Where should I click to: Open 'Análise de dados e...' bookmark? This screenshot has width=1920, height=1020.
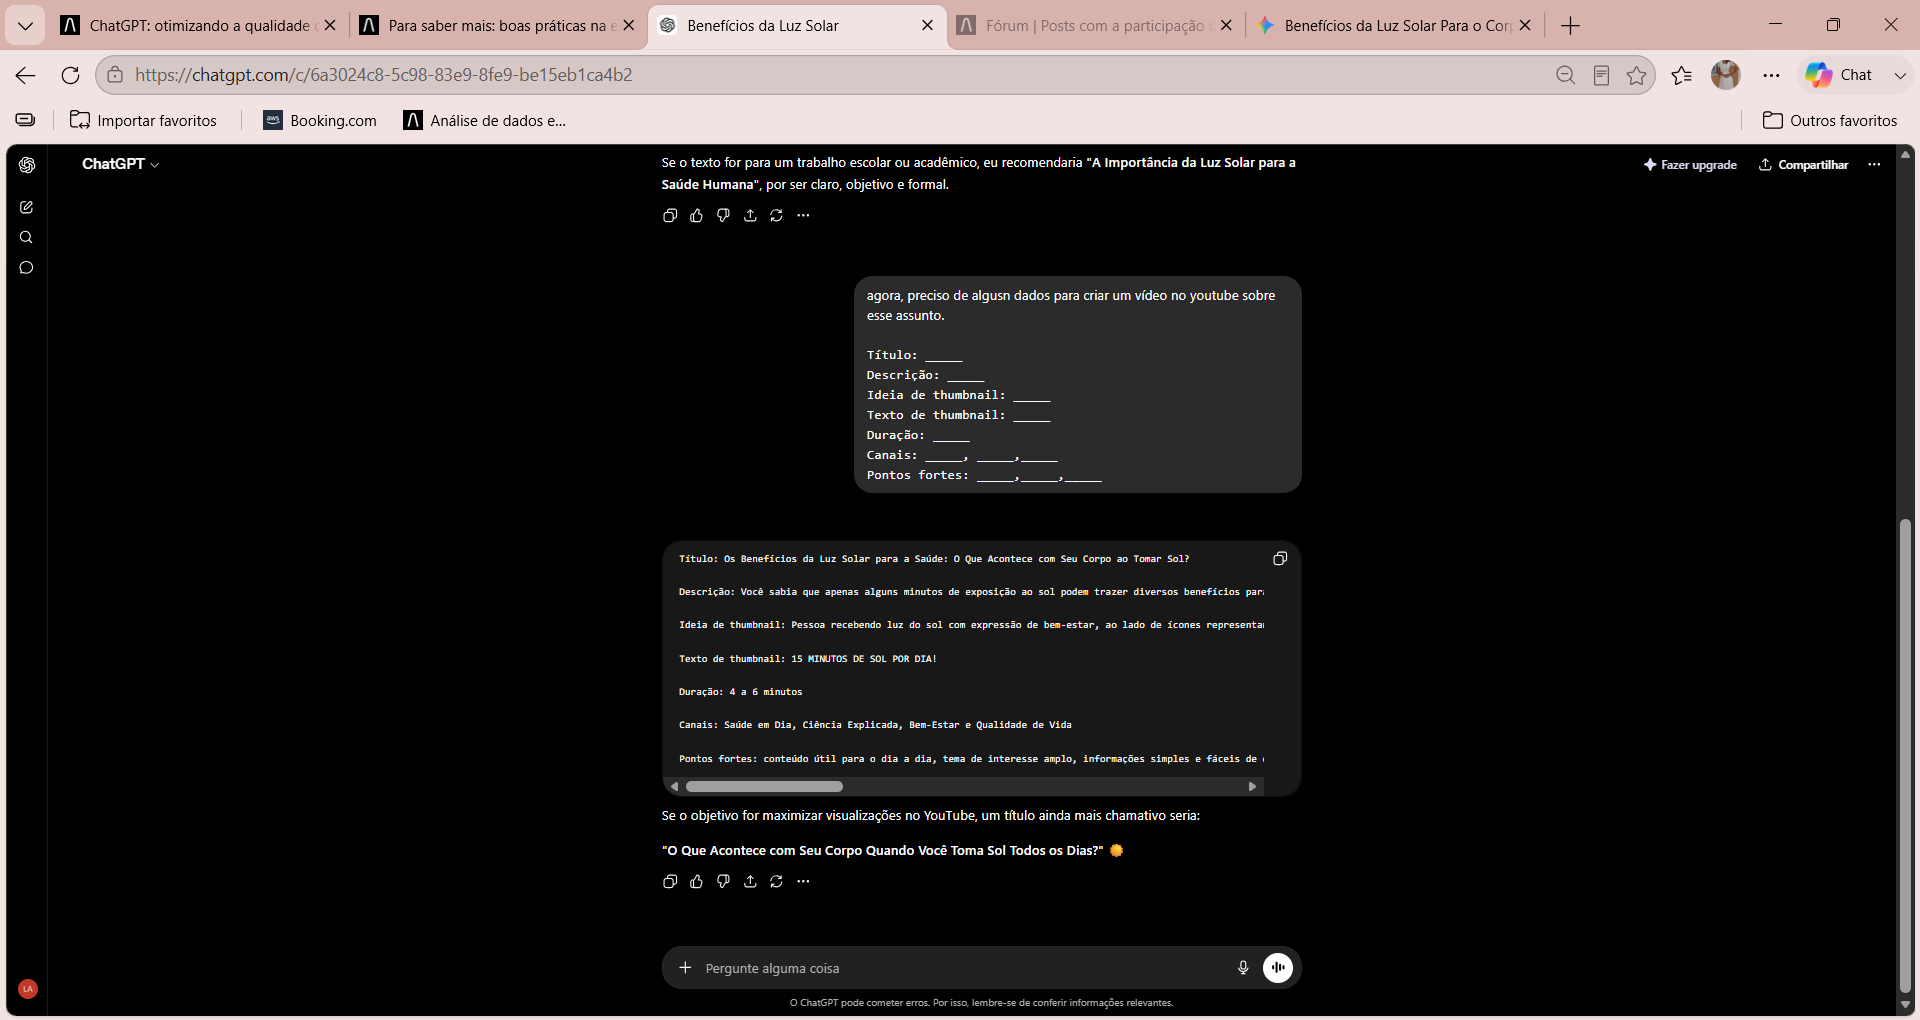[x=485, y=120]
